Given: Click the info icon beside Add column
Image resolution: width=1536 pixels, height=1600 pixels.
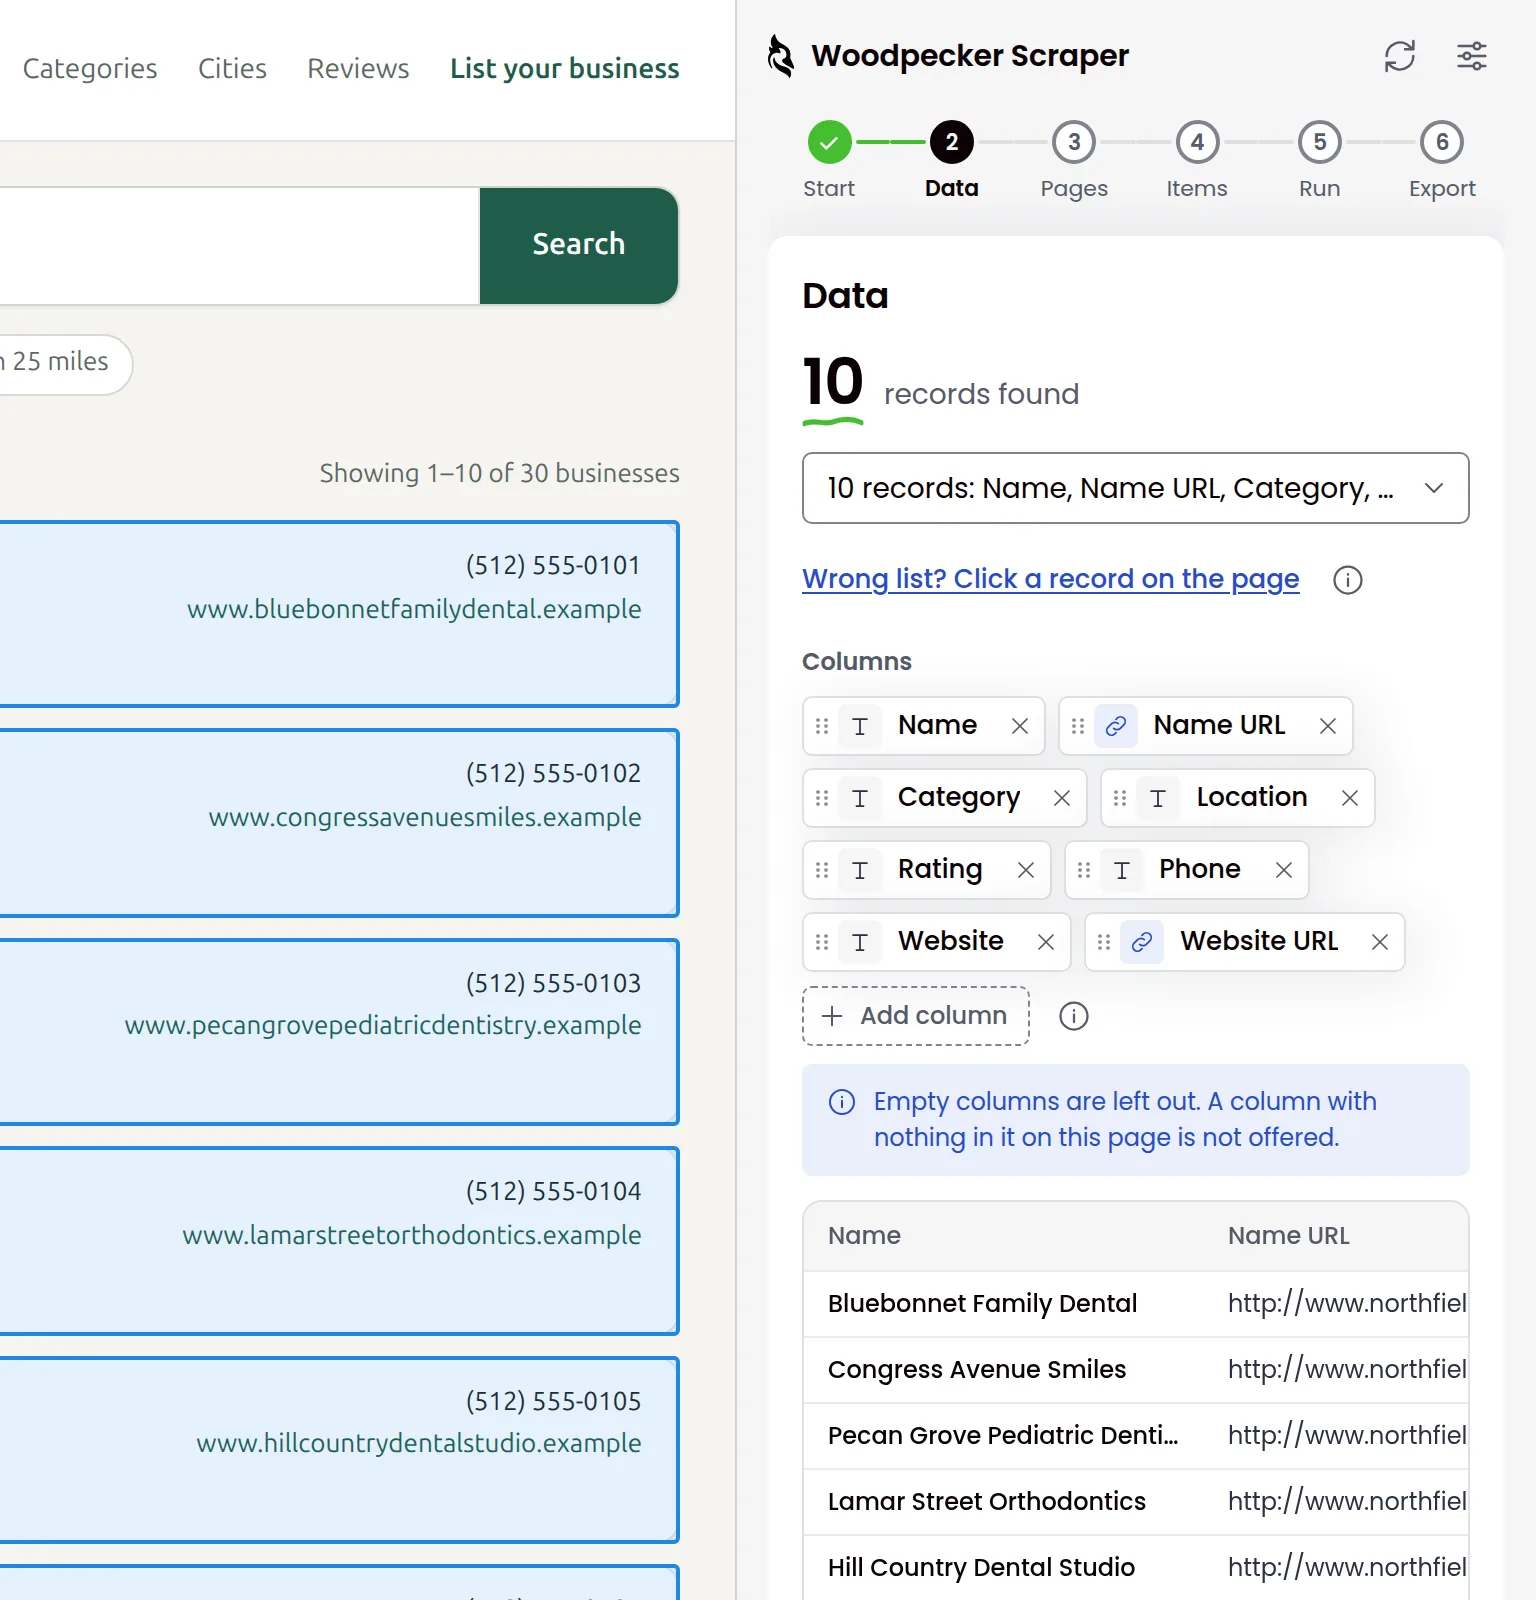Looking at the screenshot, I should pos(1073,1016).
